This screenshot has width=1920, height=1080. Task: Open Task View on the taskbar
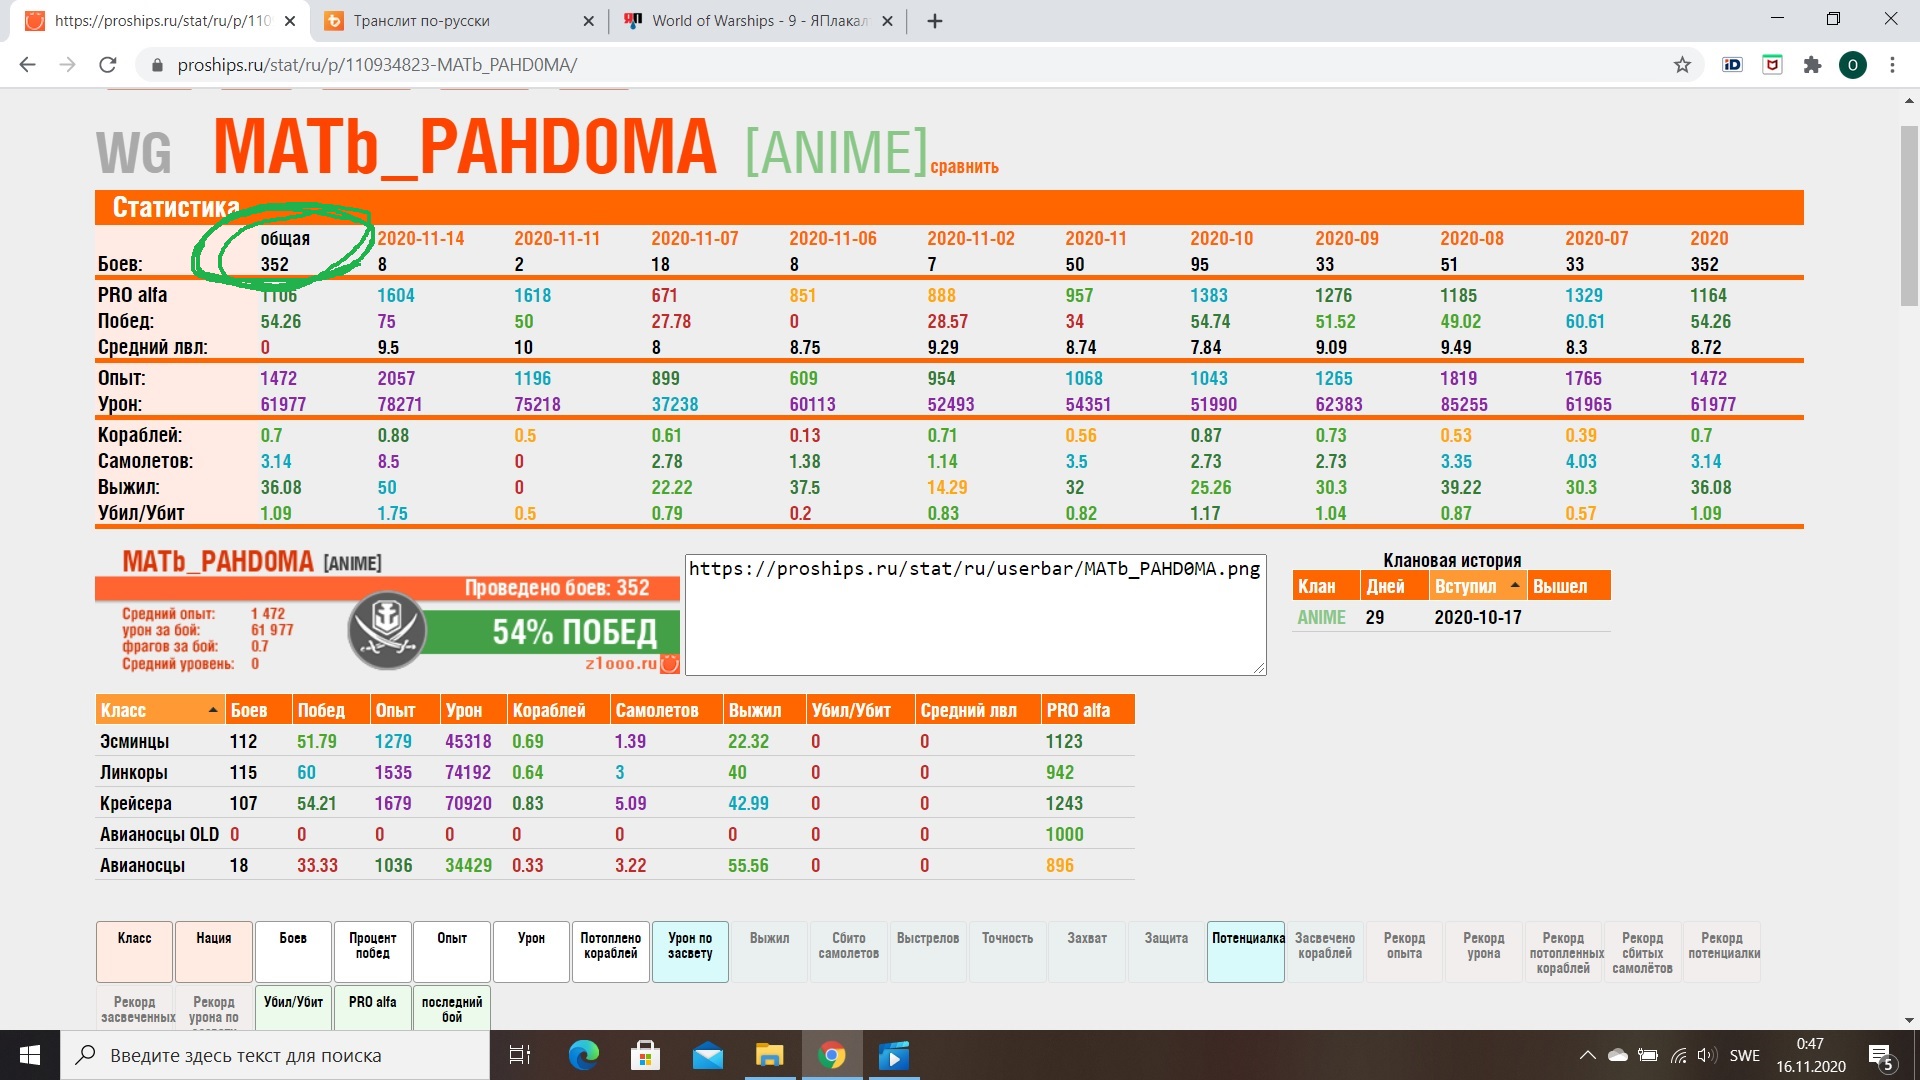pos(520,1055)
